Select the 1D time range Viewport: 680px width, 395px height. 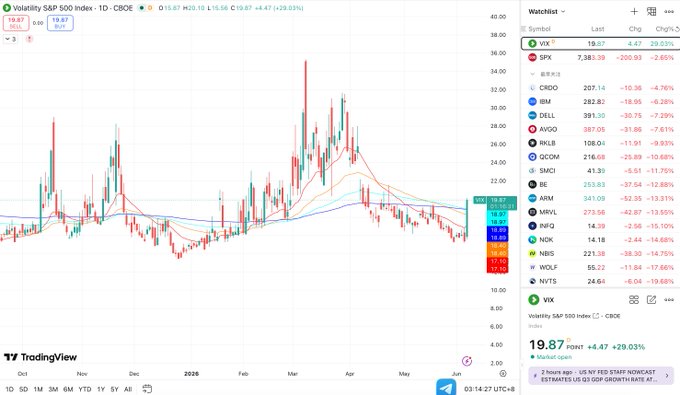coord(10,389)
